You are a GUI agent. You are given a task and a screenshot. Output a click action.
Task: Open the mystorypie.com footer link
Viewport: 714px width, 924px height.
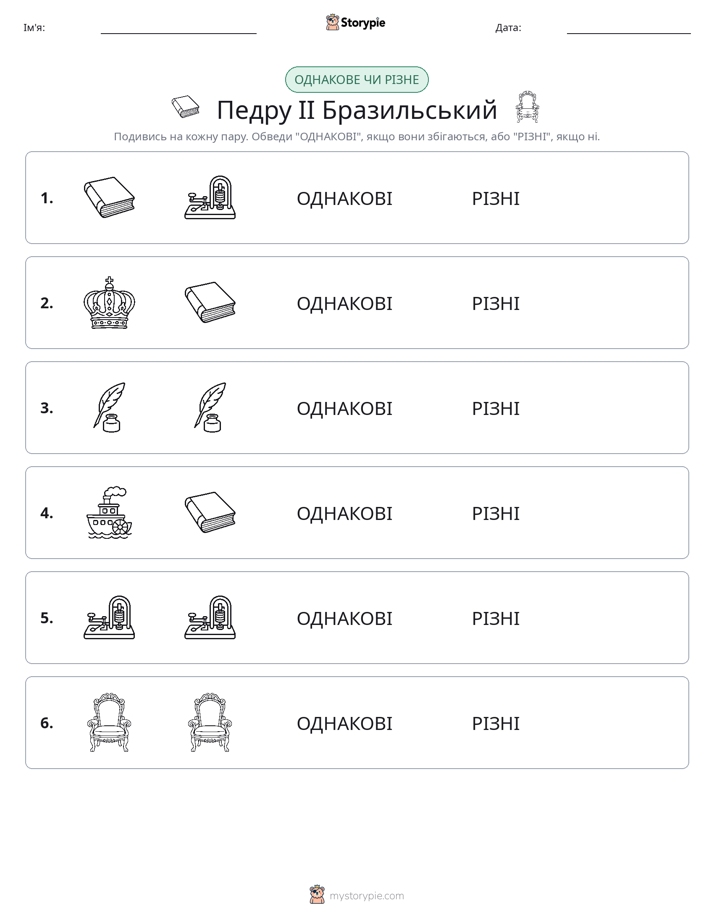357,895
